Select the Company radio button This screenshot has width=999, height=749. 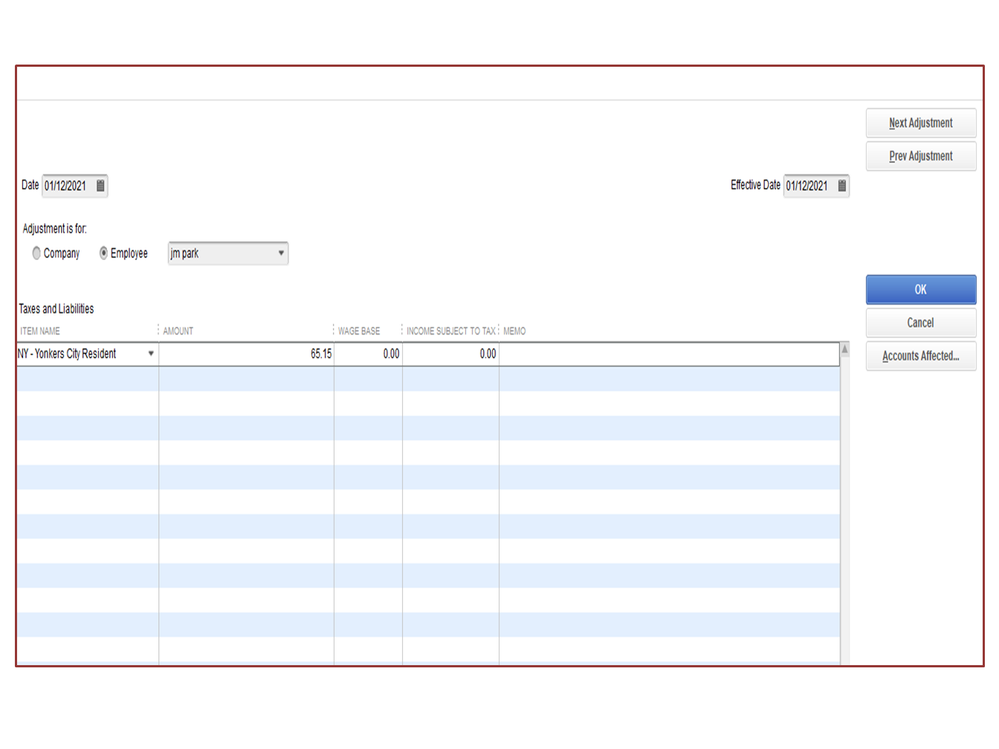[36, 253]
